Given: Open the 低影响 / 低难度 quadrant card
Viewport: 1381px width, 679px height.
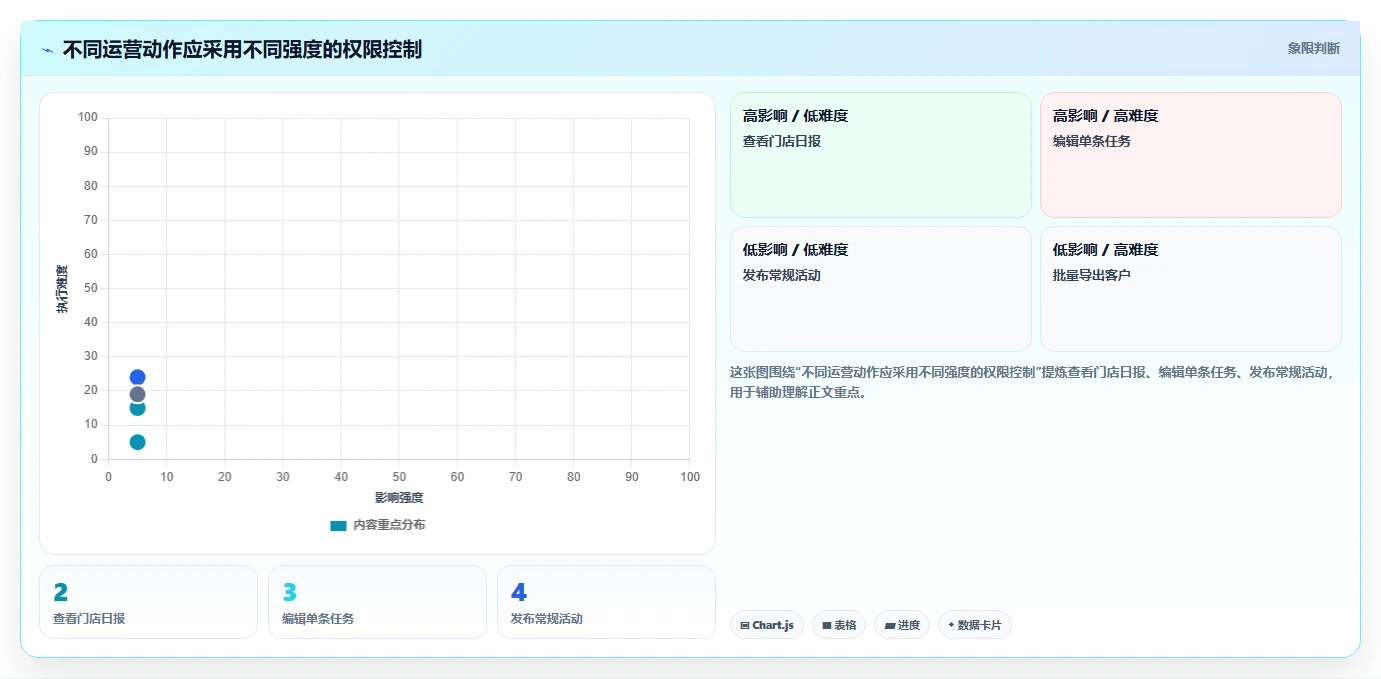Looking at the screenshot, I should pyautogui.click(x=880, y=289).
